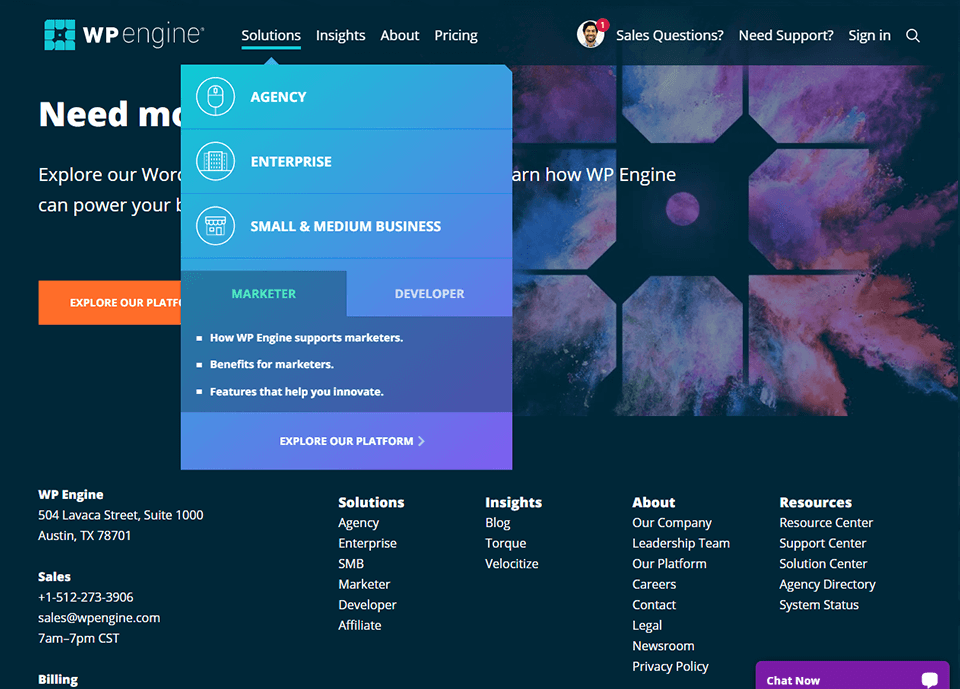This screenshot has width=960, height=689.
Task: Open the Agency Directory link
Action: click(x=827, y=584)
